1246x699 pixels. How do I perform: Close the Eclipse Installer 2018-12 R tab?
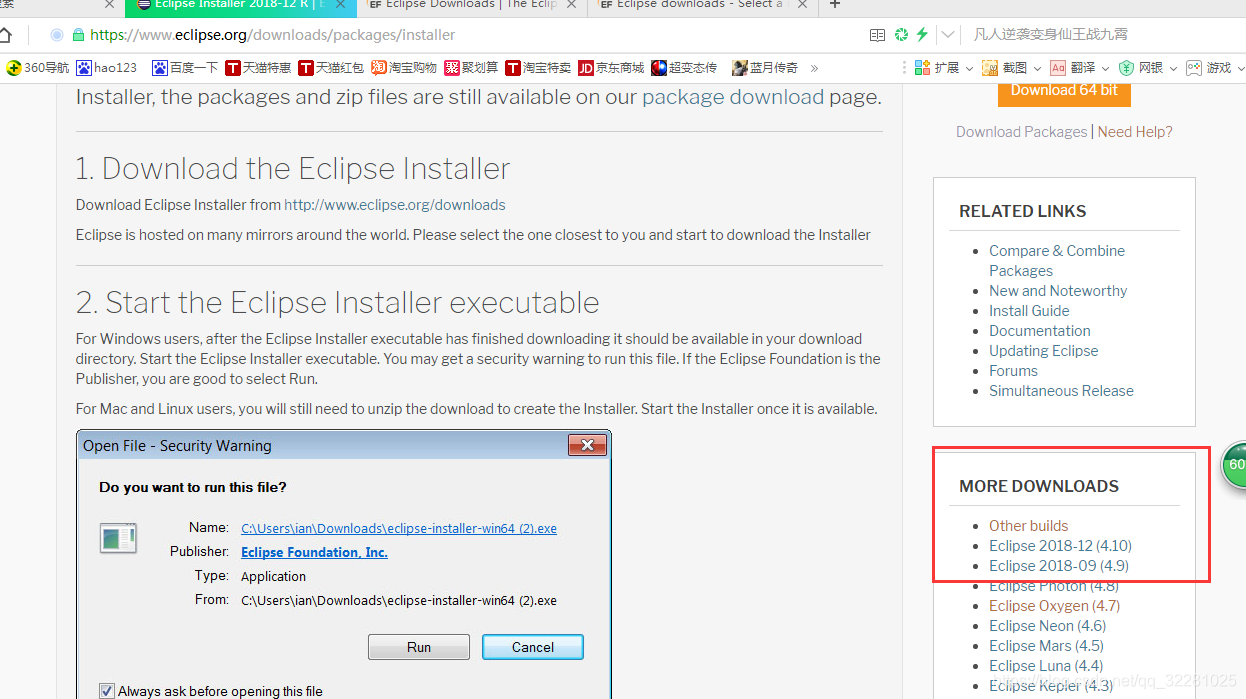coord(341,4)
